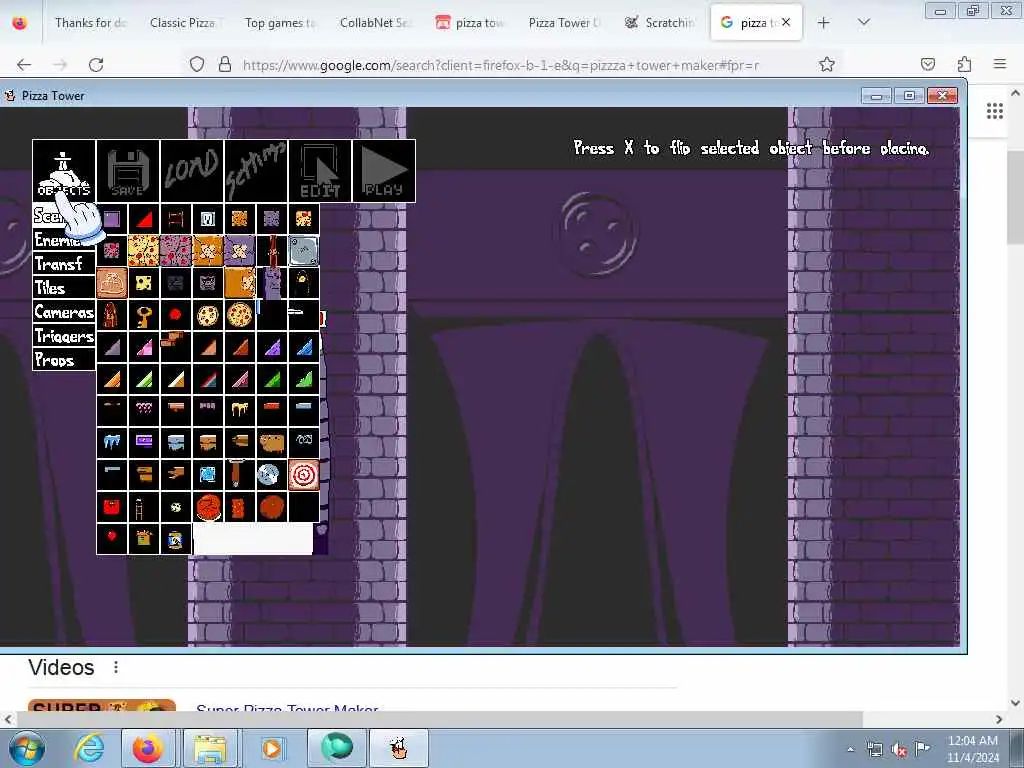Pick the electrical outlet block object

click(208, 219)
